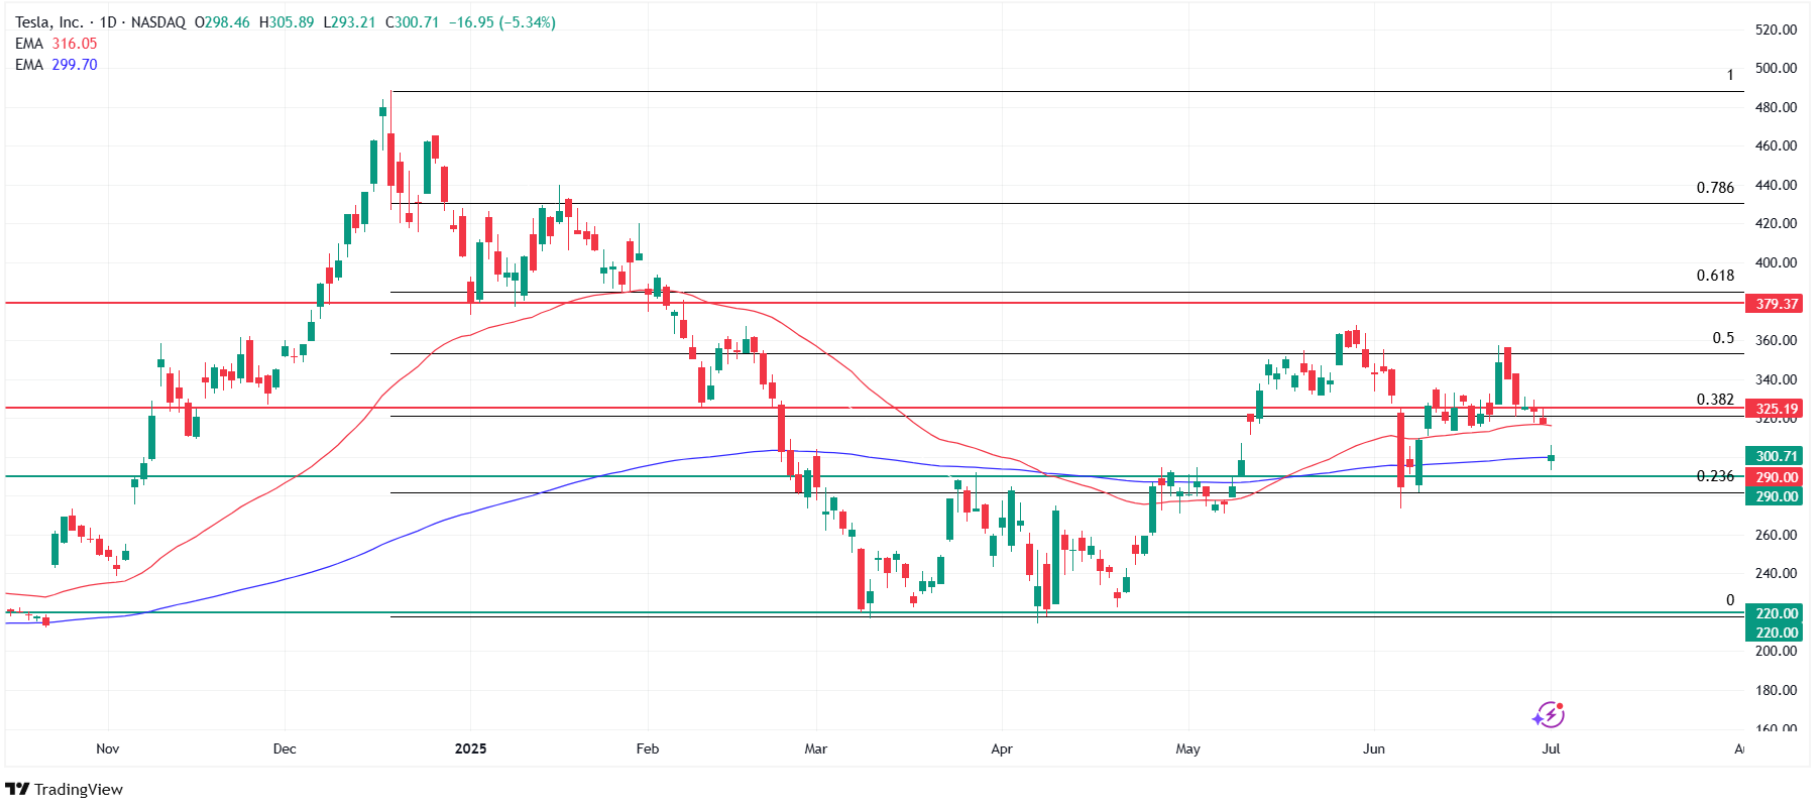Click the May label on time axis
Image resolution: width=1818 pixels, height=806 pixels.
(x=1188, y=749)
